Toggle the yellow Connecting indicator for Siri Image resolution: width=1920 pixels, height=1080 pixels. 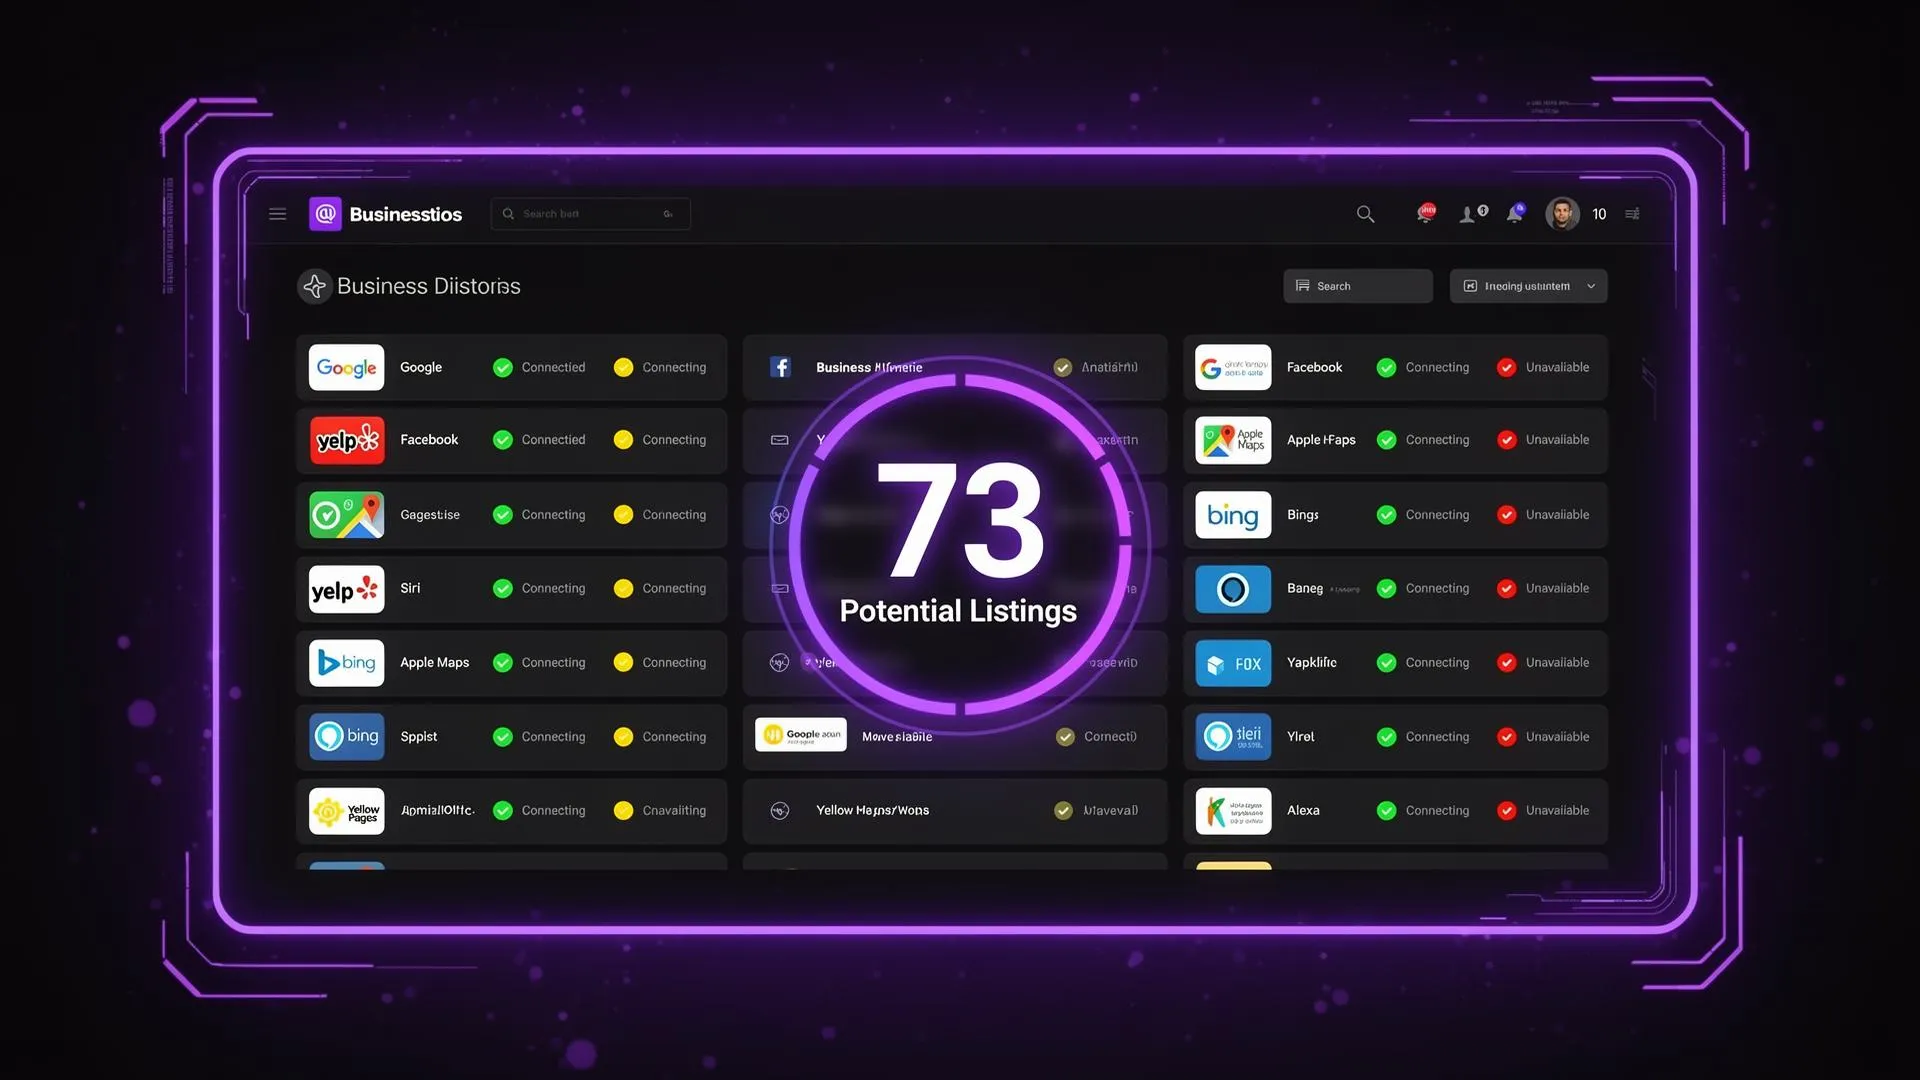[623, 589]
